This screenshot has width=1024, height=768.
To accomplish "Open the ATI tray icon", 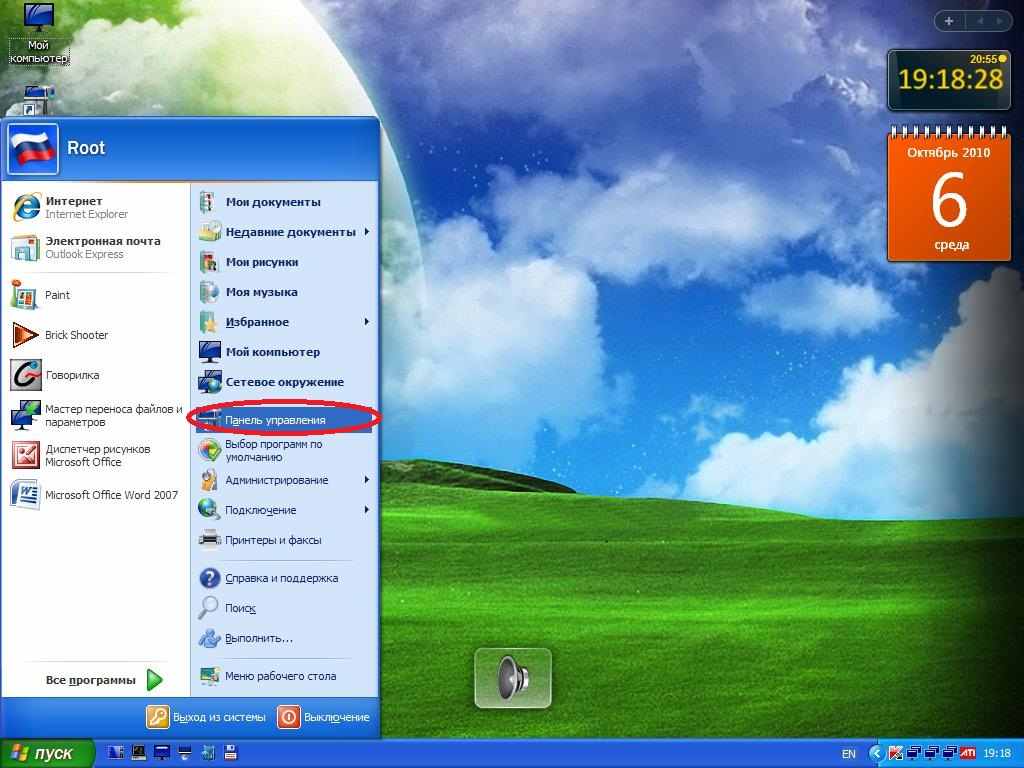I will point(968,754).
